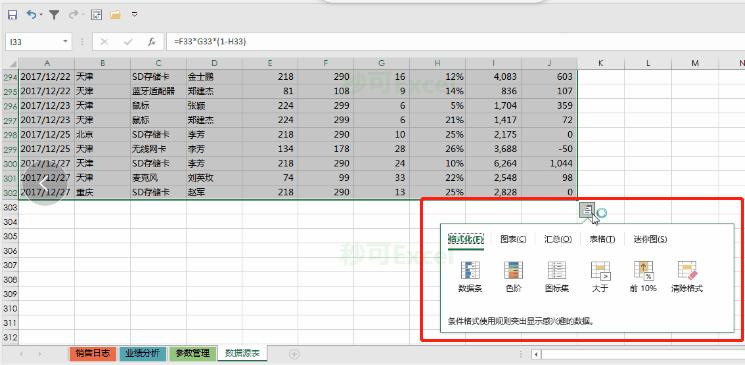
Task: Click cell containing 北京
Action: (102, 134)
